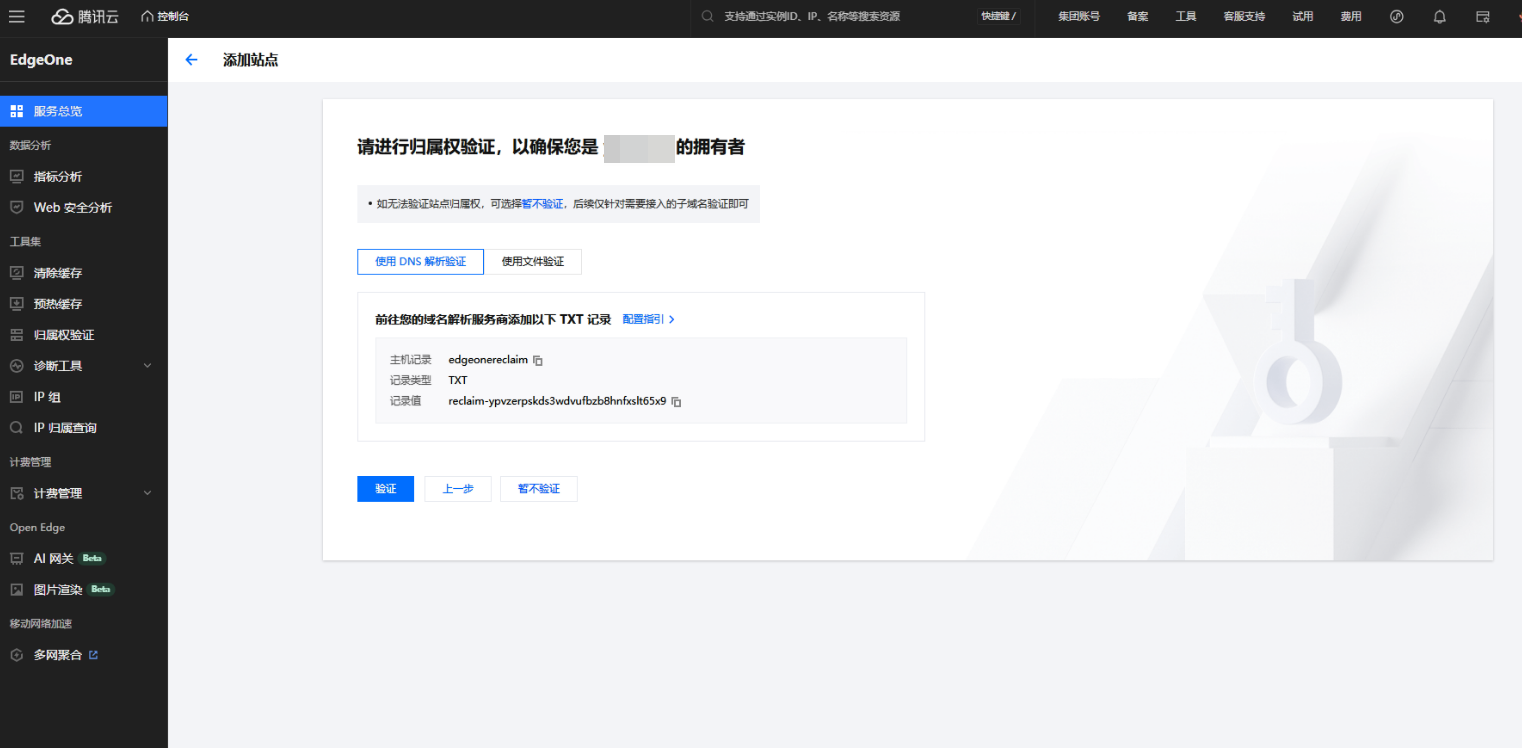Click the 清除缓存 sidebar icon
This screenshot has height=748, width=1522.
pyautogui.click(x=16, y=272)
